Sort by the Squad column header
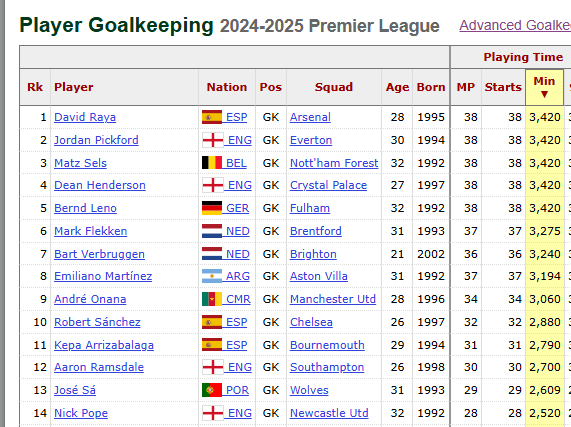 tap(334, 87)
